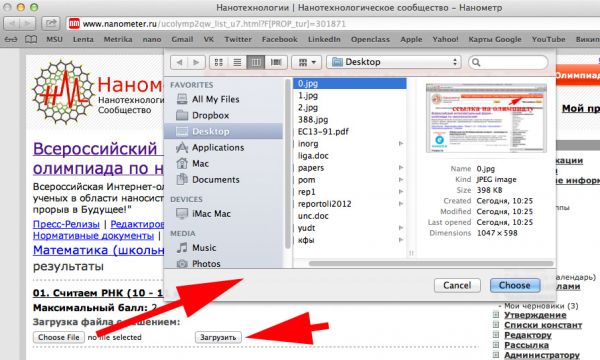This screenshot has width=600, height=360.
Task: Click Safari back navigation button
Action: coord(12,24)
